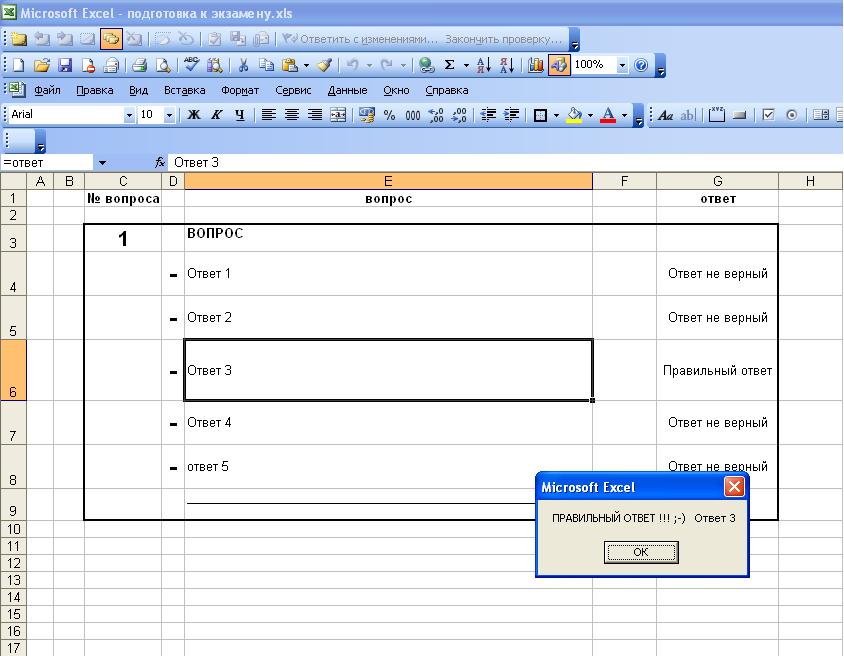Insert checkbox control from Forms toolbar
Viewport: 844px width, 656px height.
click(769, 115)
